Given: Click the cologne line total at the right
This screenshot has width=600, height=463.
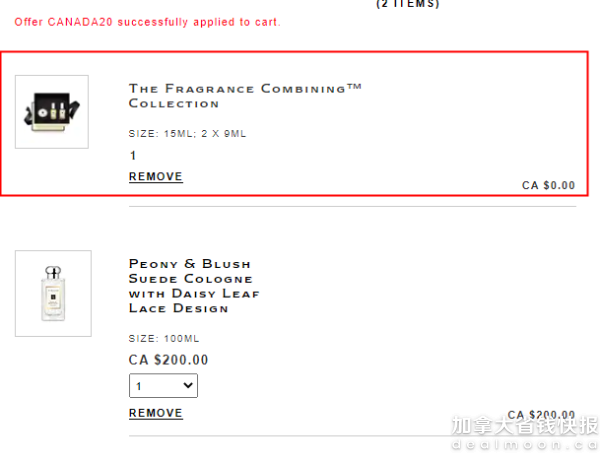Looking at the screenshot, I should click(x=541, y=415).
